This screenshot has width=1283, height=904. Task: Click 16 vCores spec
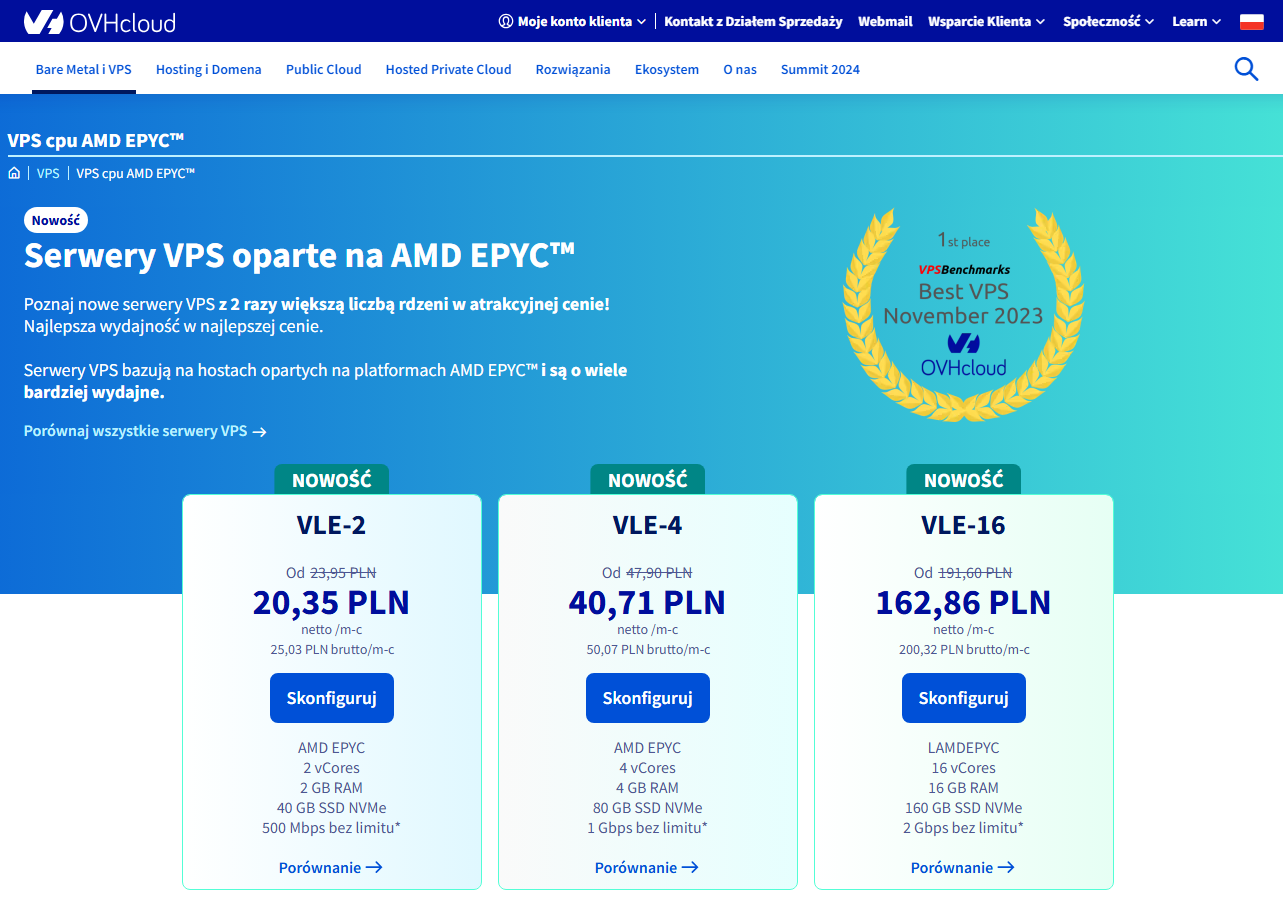pyautogui.click(x=964, y=768)
